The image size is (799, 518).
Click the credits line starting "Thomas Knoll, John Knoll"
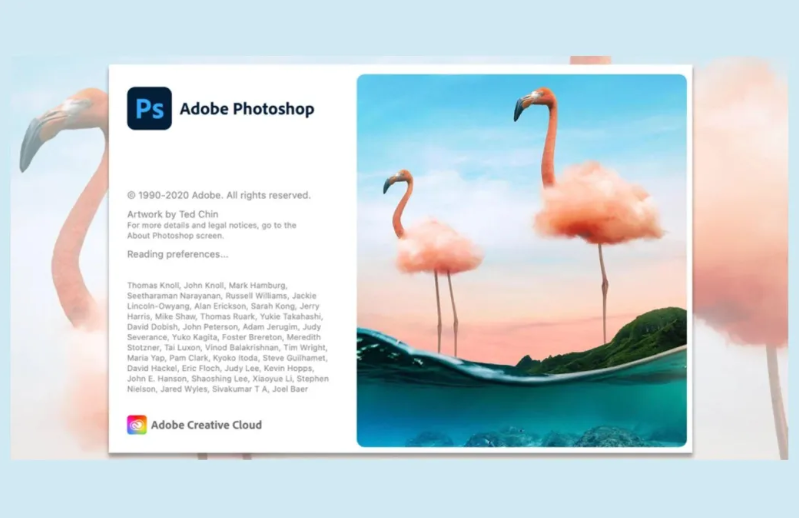[x=207, y=285]
